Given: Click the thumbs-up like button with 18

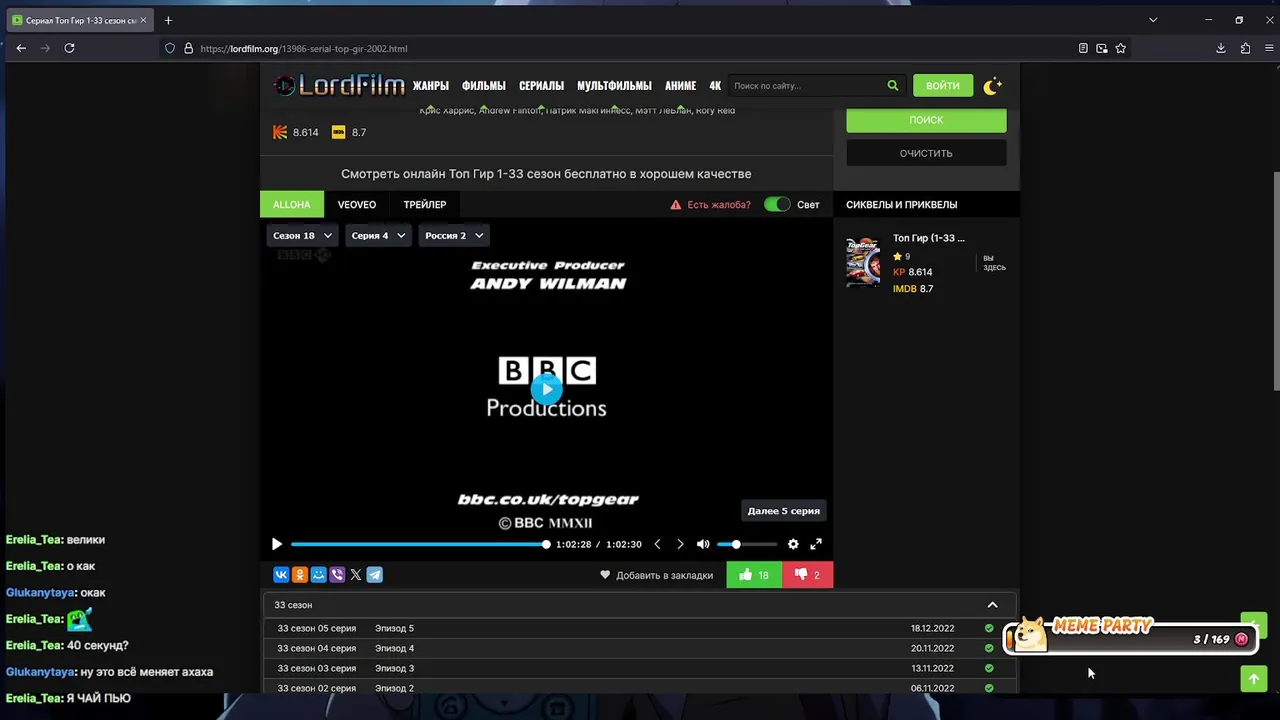Looking at the screenshot, I should pyautogui.click(x=754, y=575).
